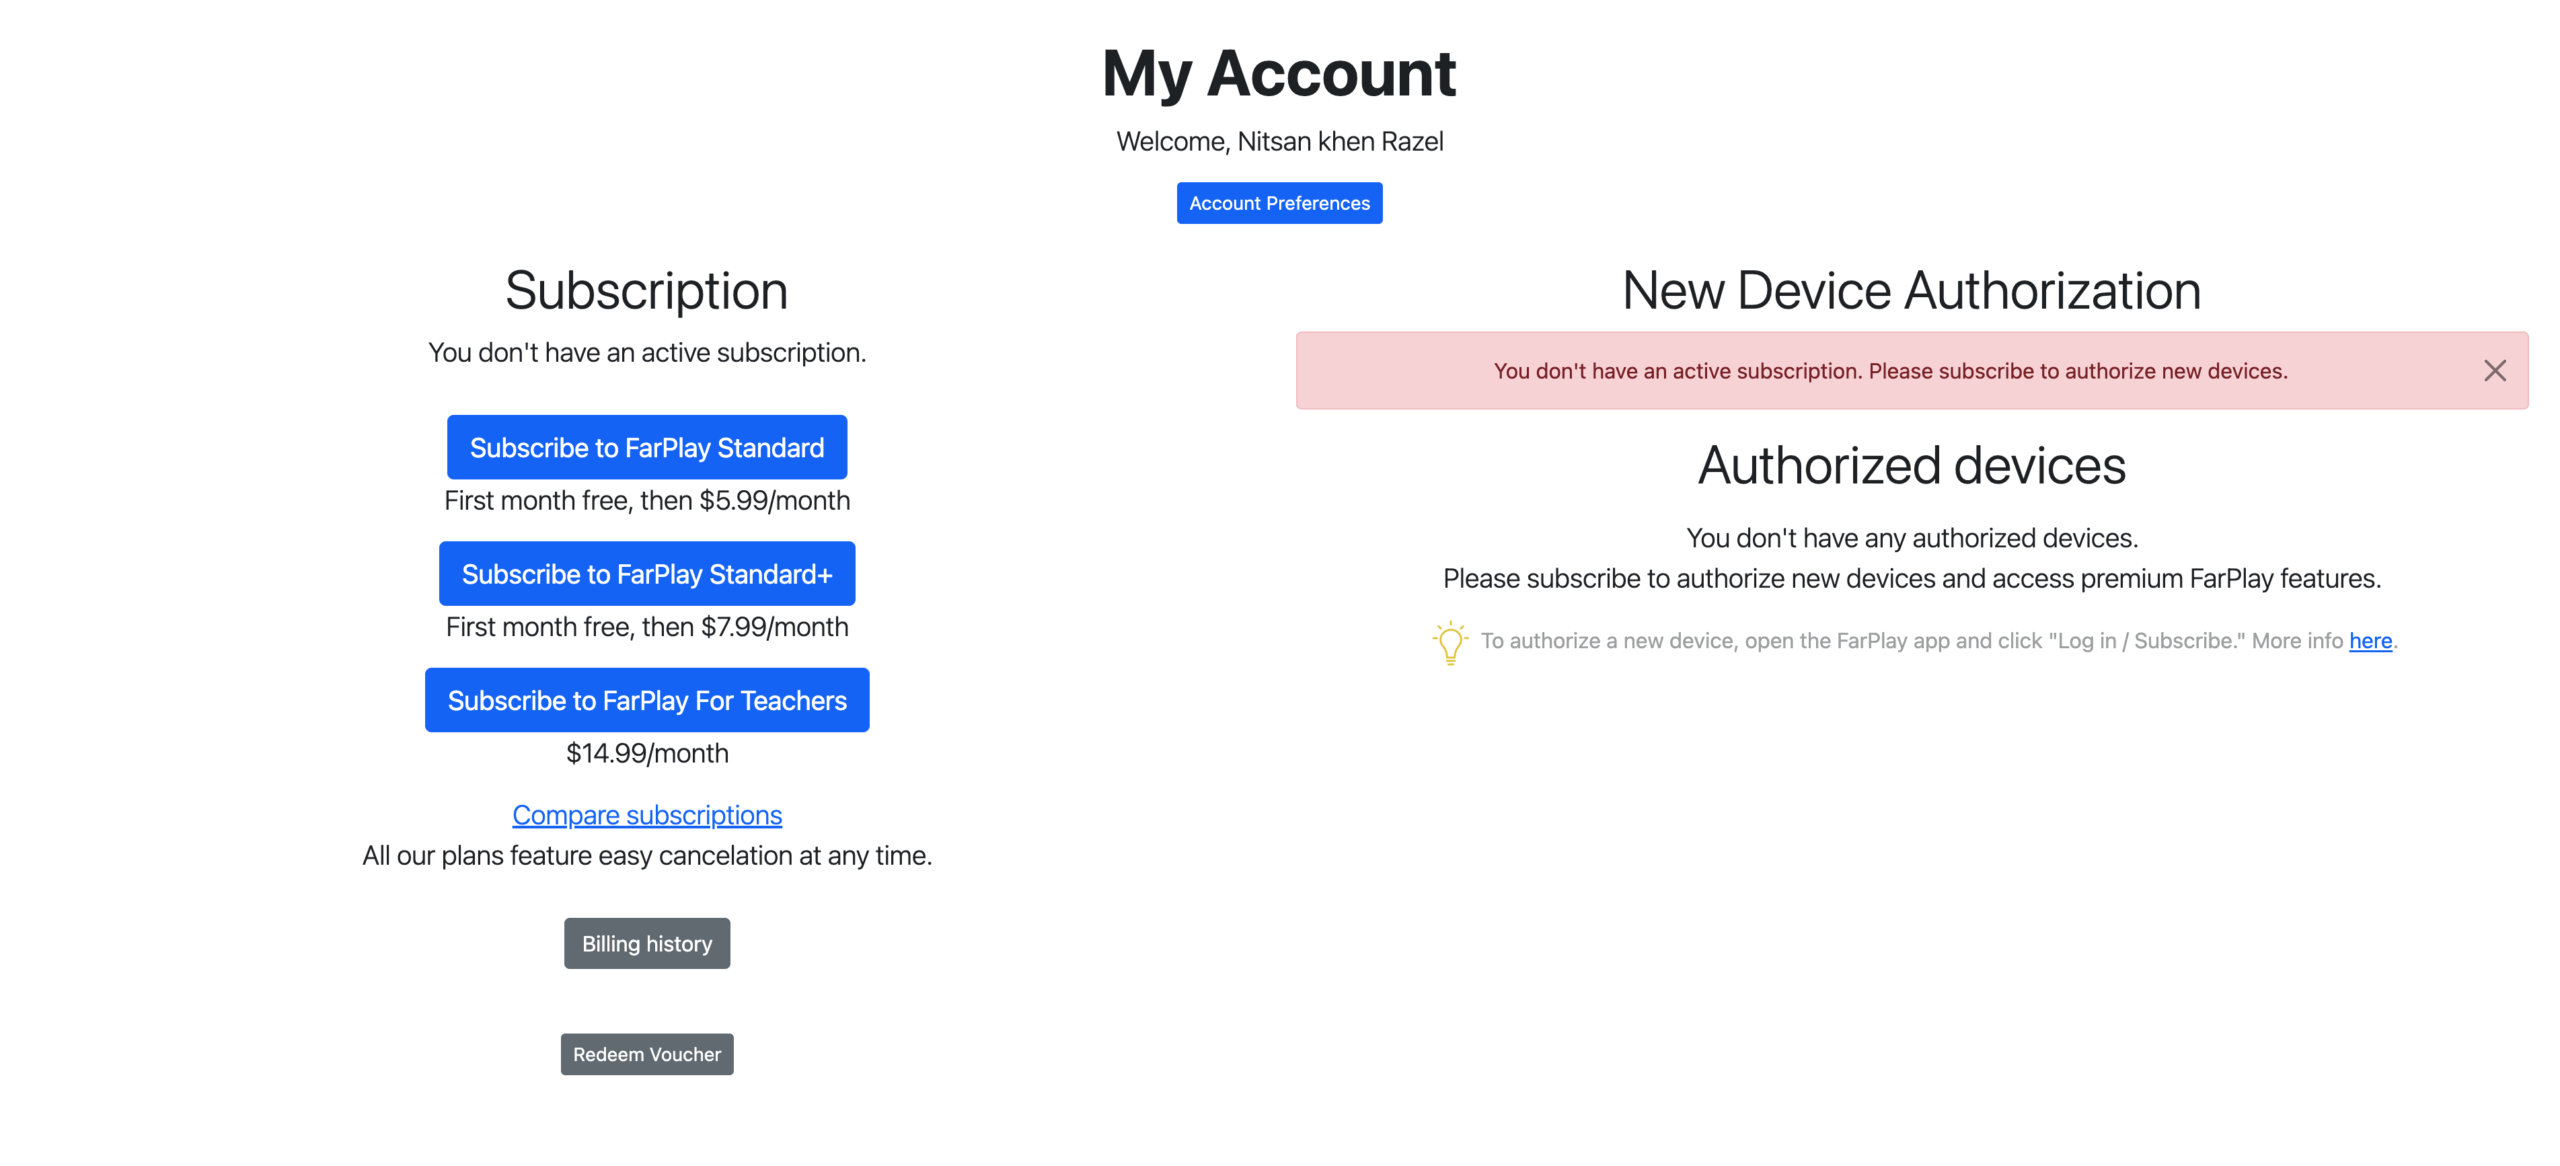Screen dimensions: 2560x1166
Task: Click the $5.99/month pricing description
Action: [646, 500]
